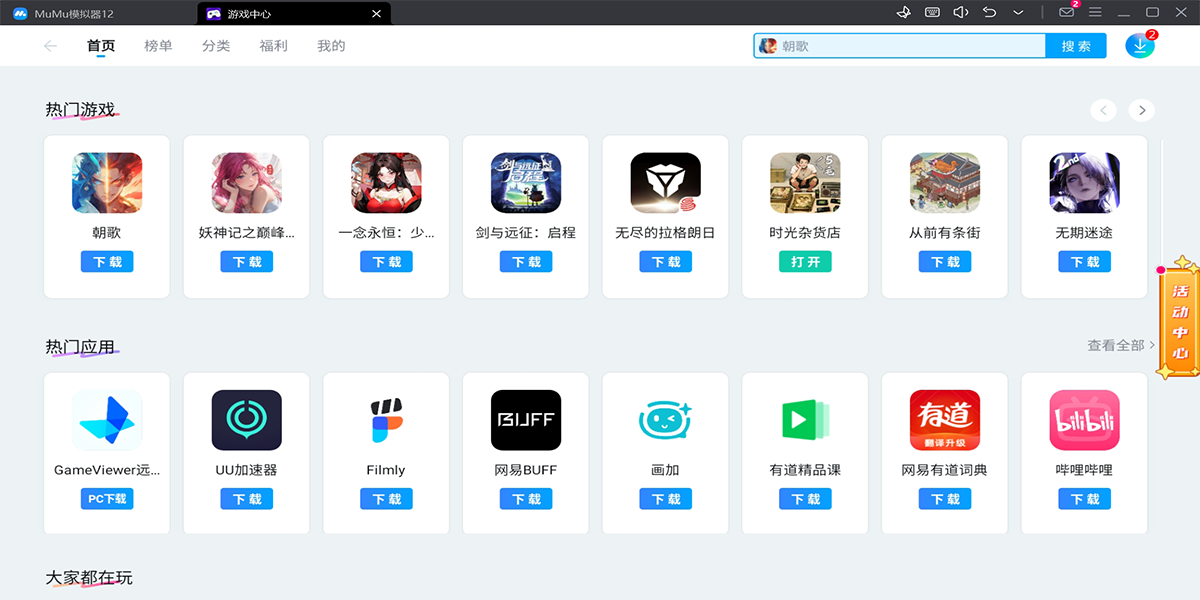Click the bilibili app icon
Screen dimensions: 1200x600
point(1084,420)
